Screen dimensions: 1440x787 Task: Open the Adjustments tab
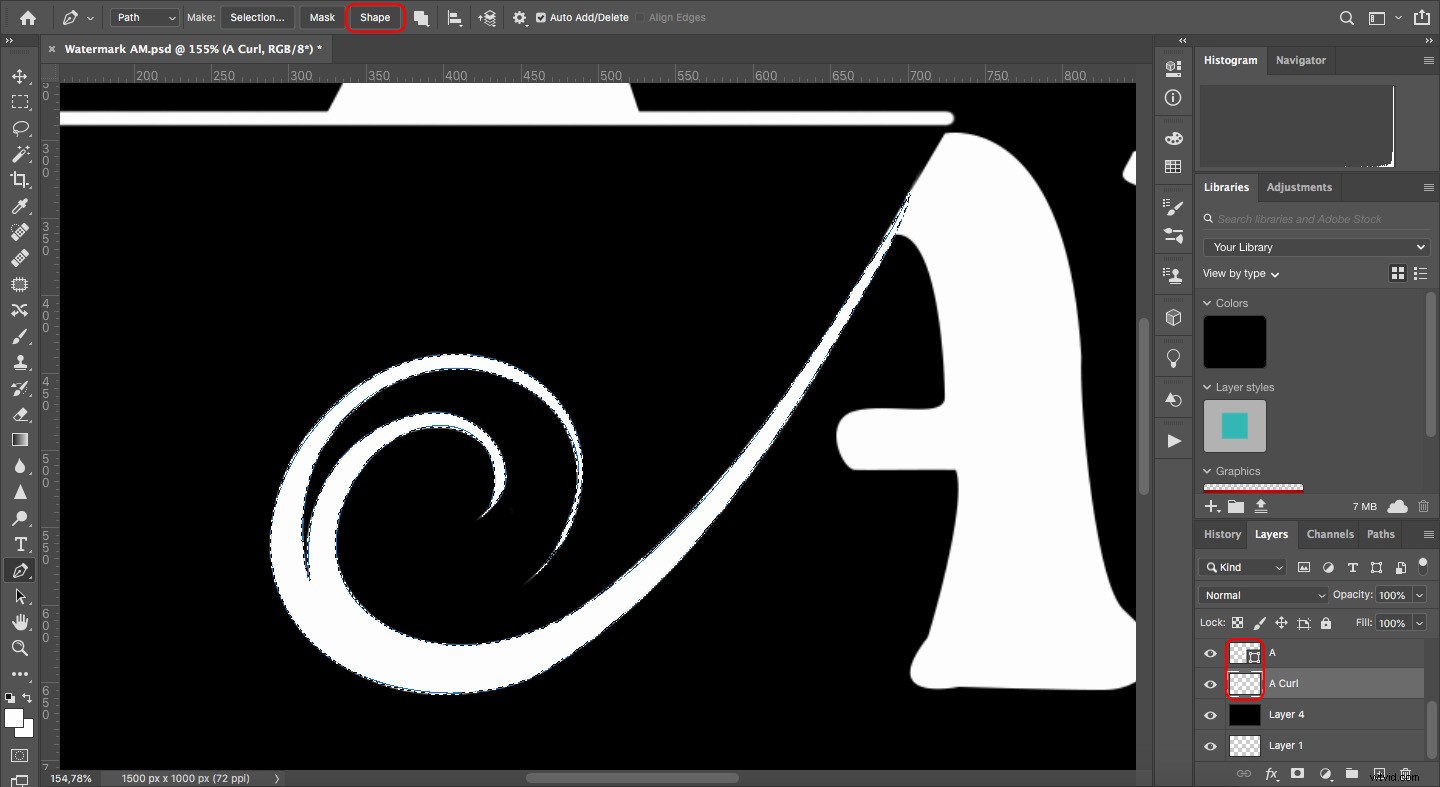pos(1300,187)
